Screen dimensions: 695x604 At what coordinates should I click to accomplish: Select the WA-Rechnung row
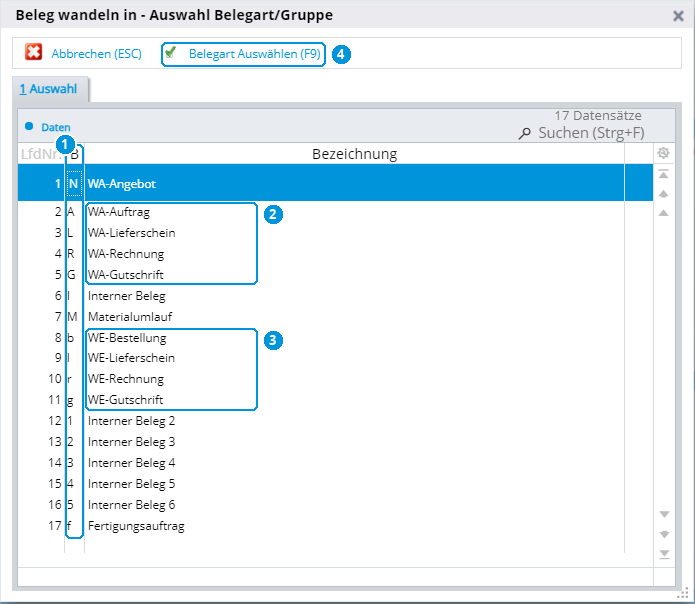(336, 253)
